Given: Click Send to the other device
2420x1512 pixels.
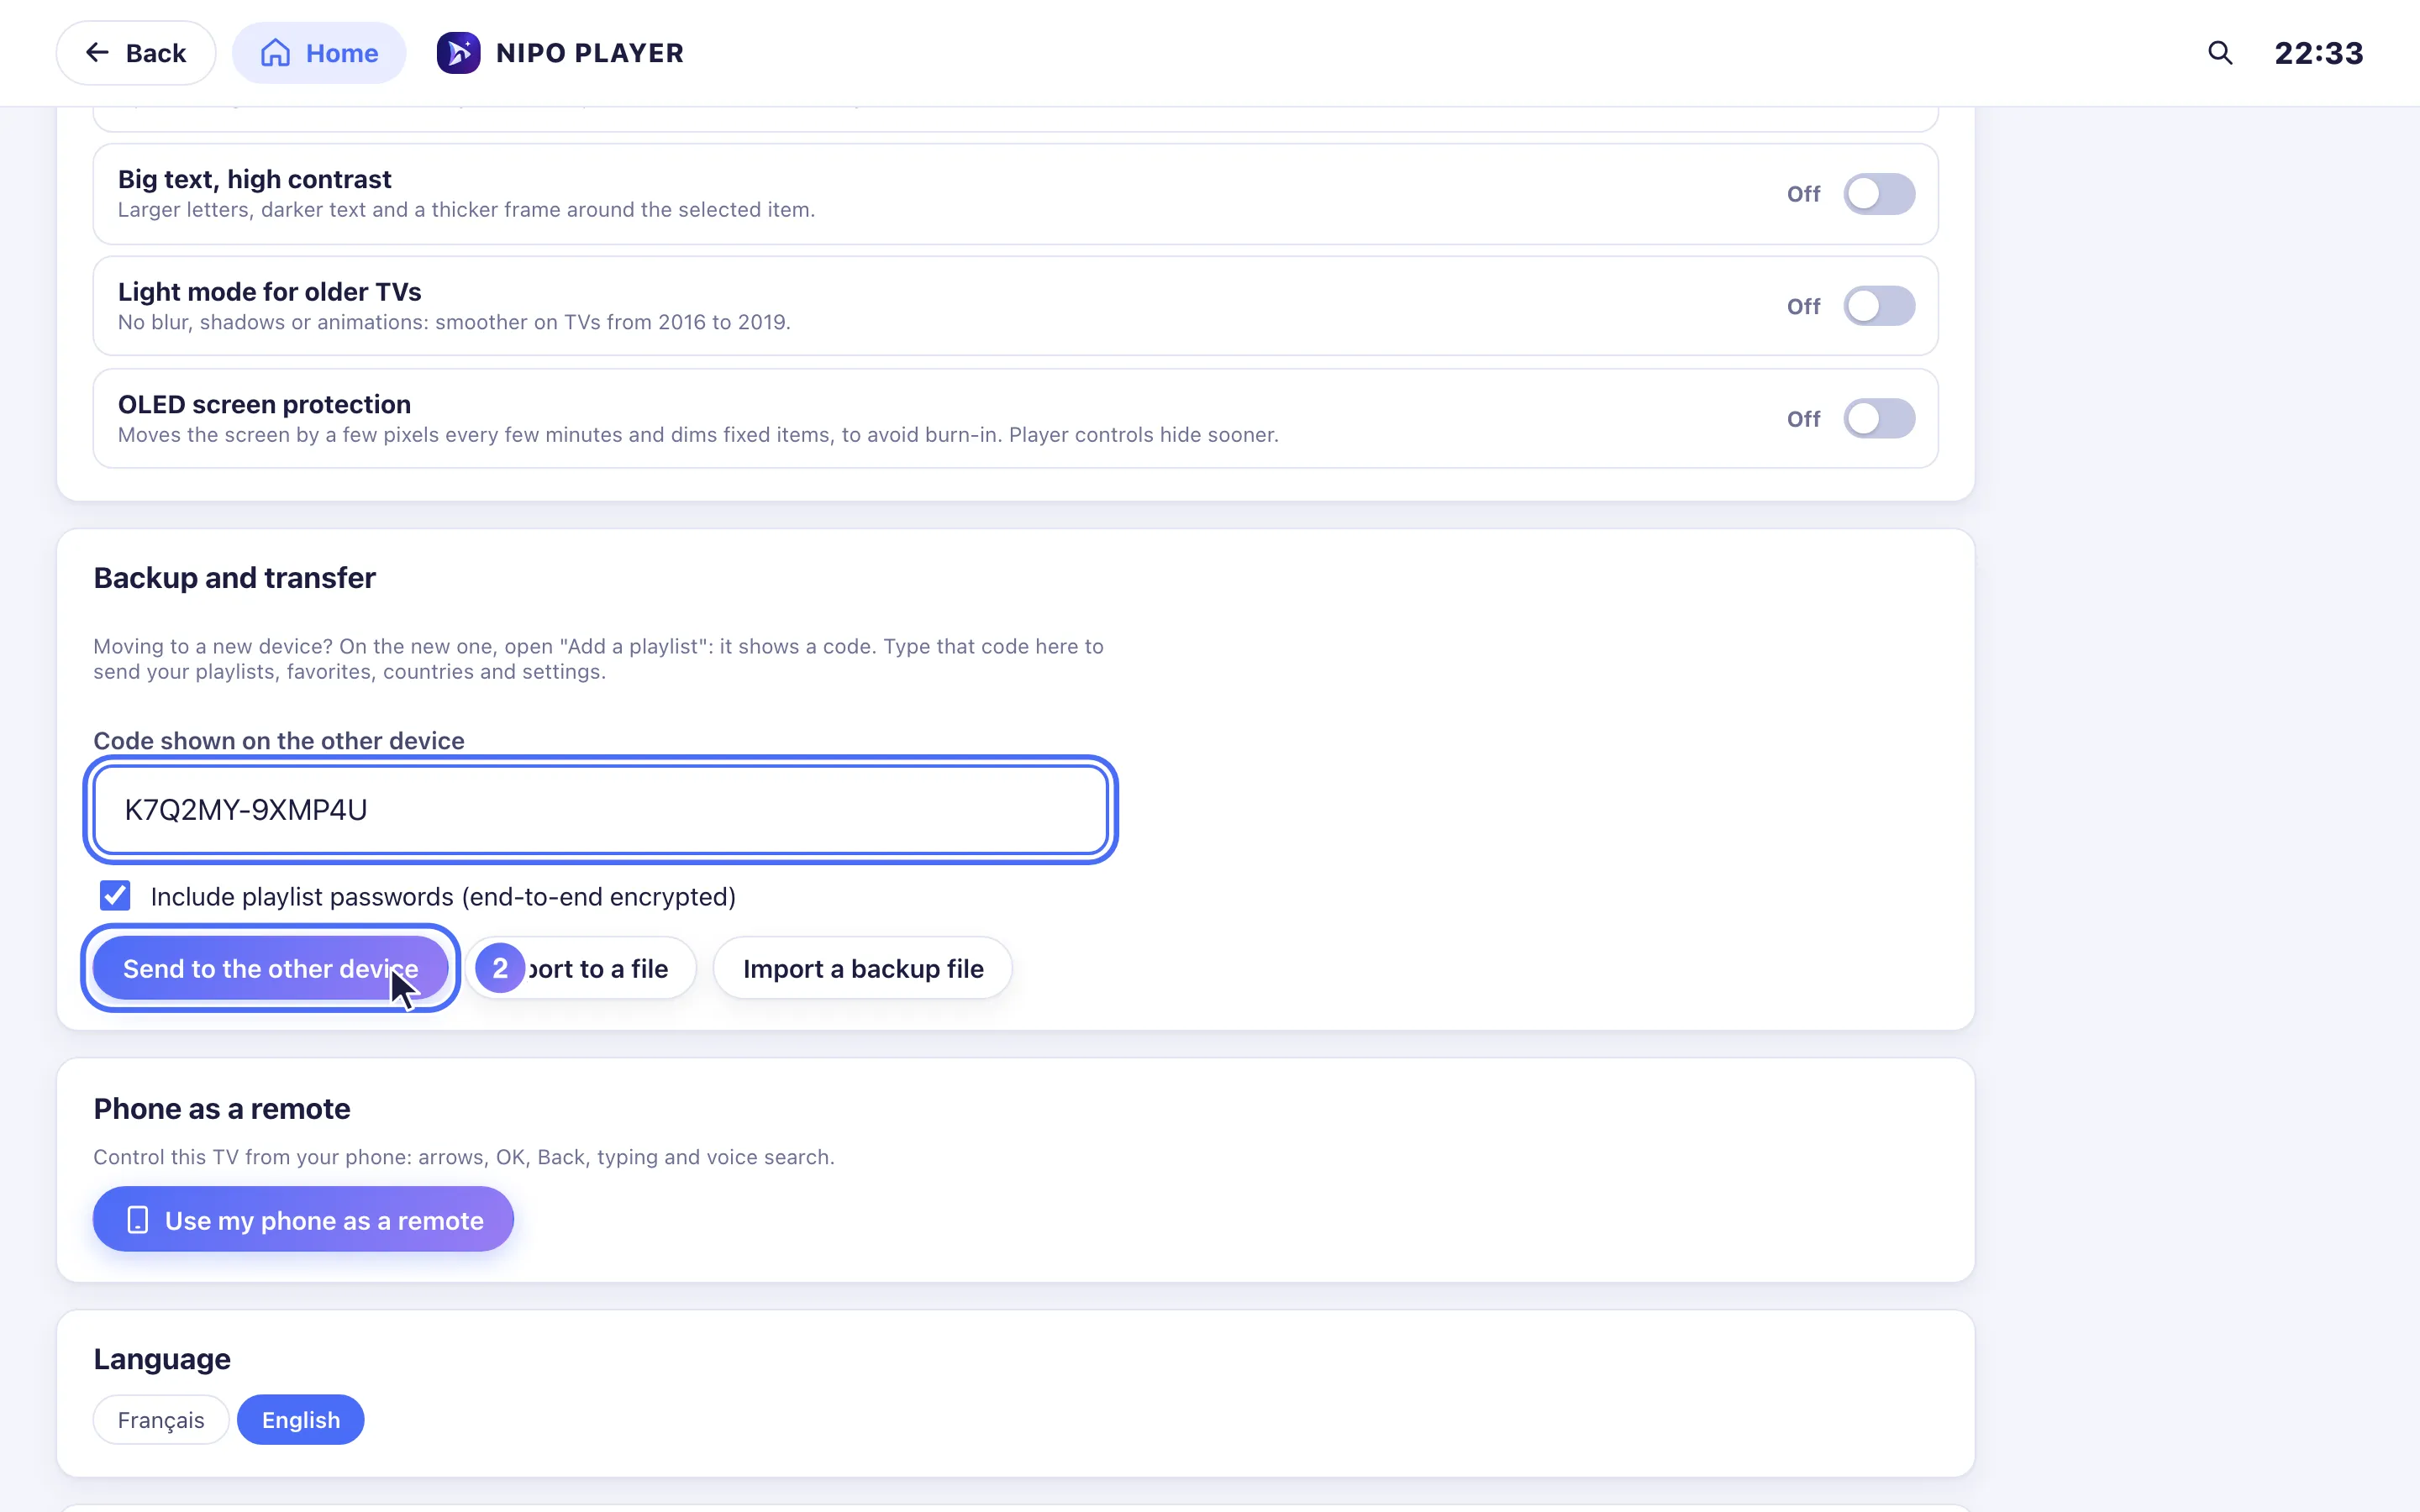Looking at the screenshot, I should pos(270,968).
